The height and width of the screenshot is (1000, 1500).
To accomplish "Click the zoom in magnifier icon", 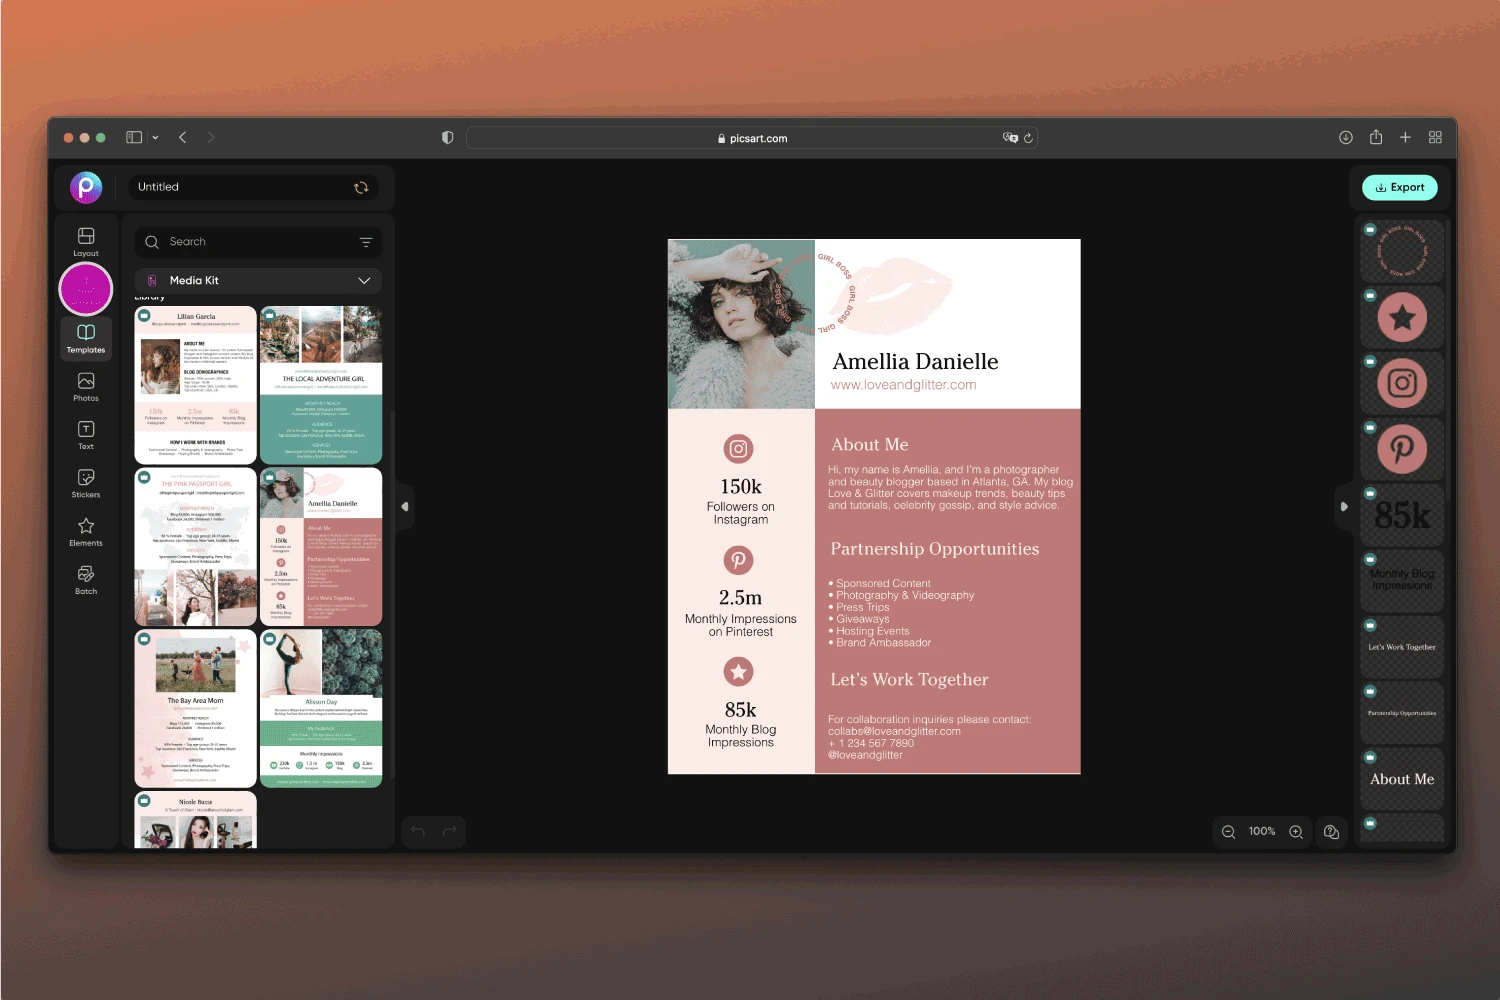I will point(1295,831).
